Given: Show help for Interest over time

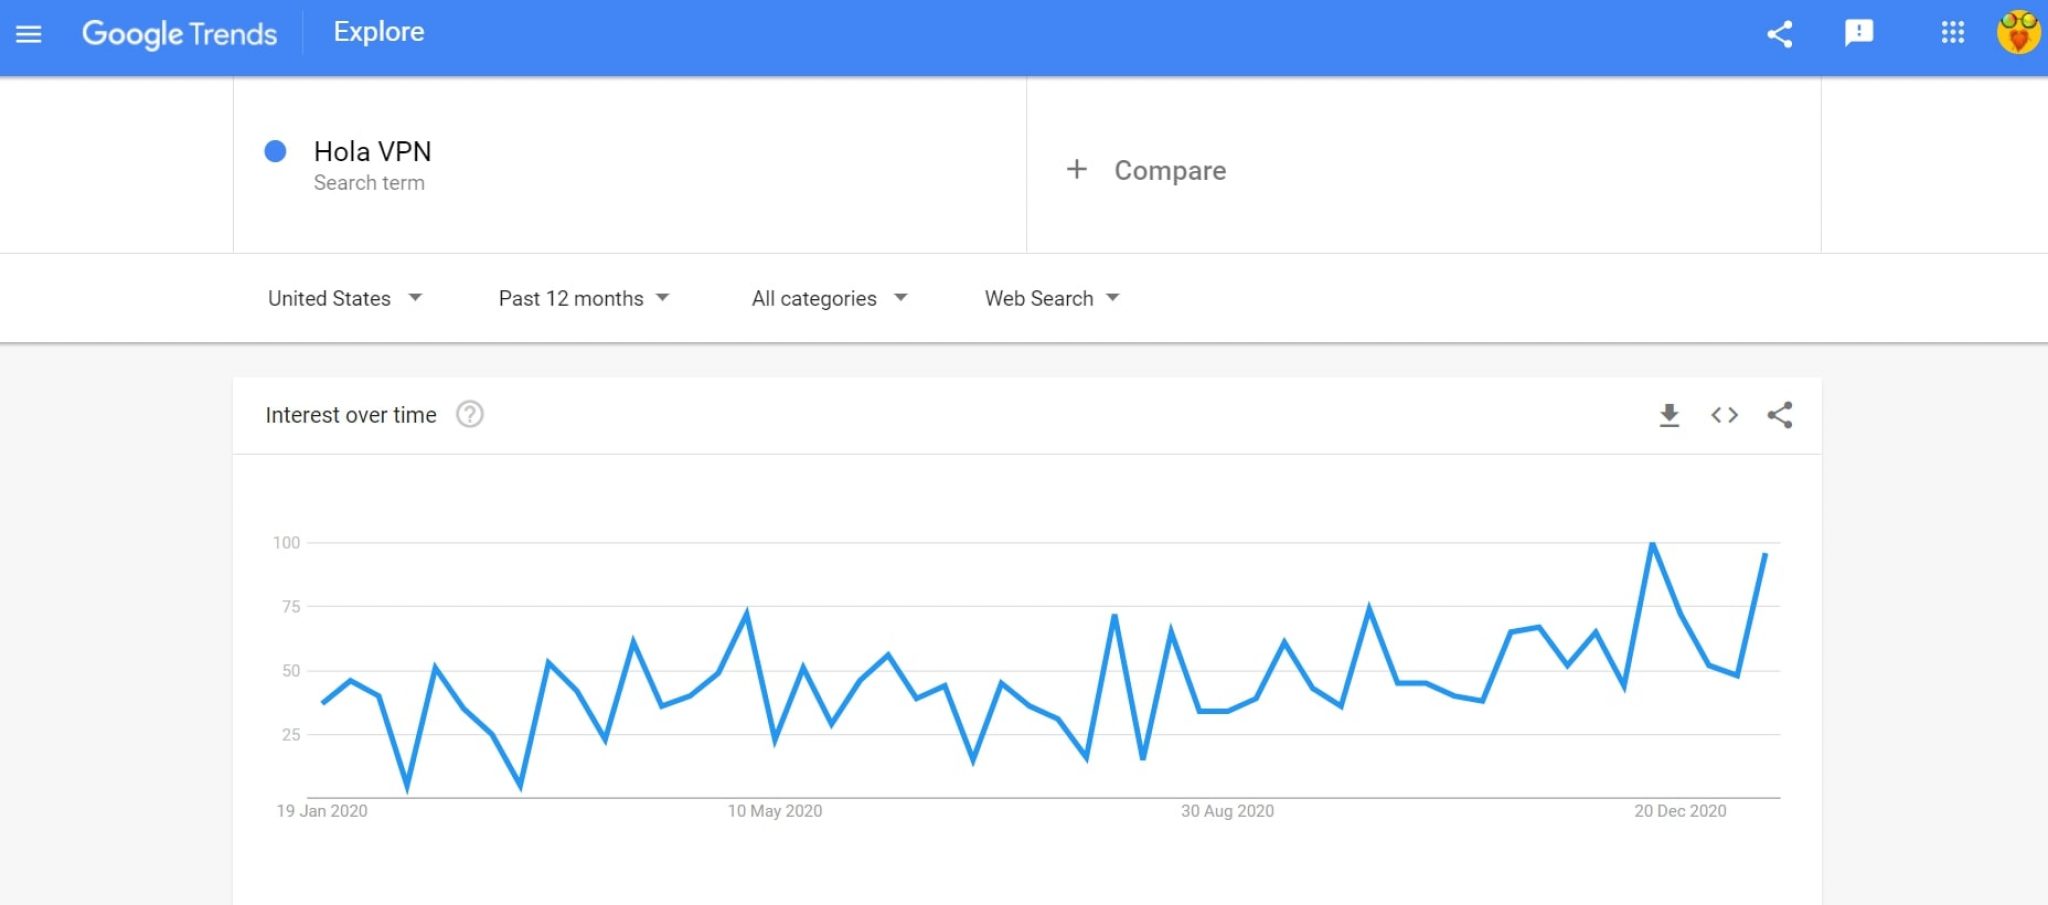Looking at the screenshot, I should [x=470, y=414].
